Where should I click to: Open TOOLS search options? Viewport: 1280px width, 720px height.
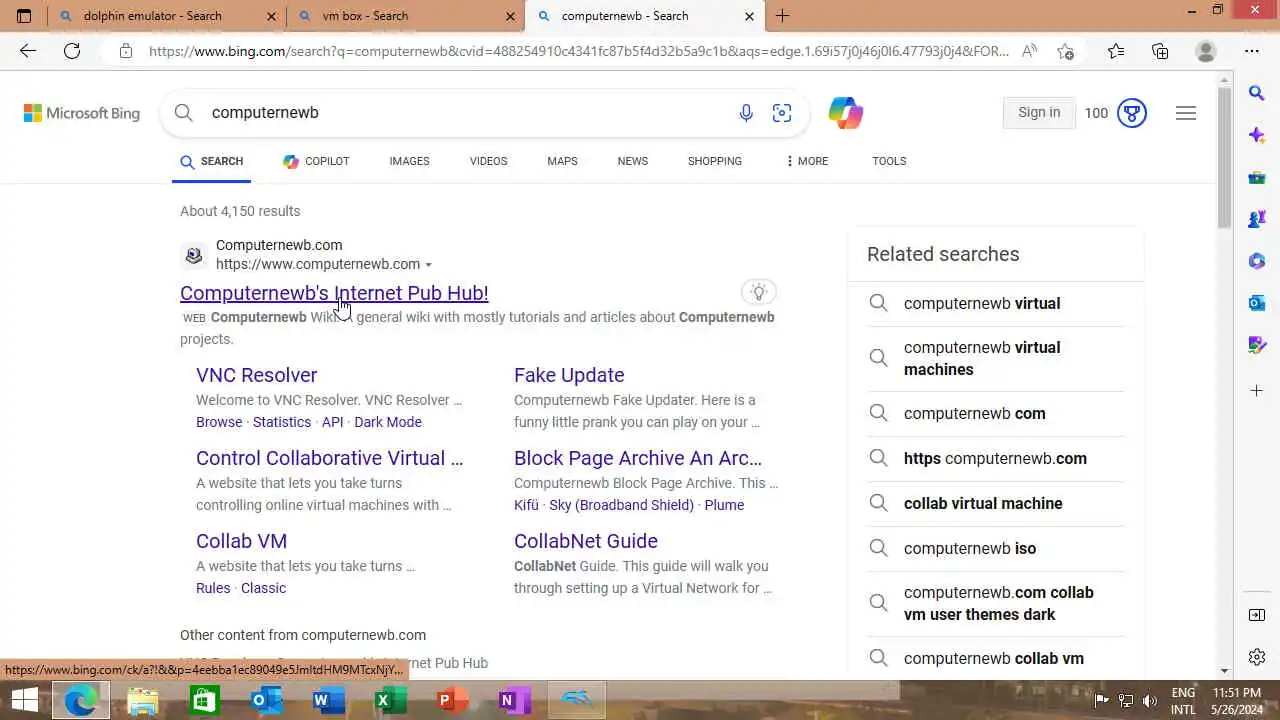[889, 161]
